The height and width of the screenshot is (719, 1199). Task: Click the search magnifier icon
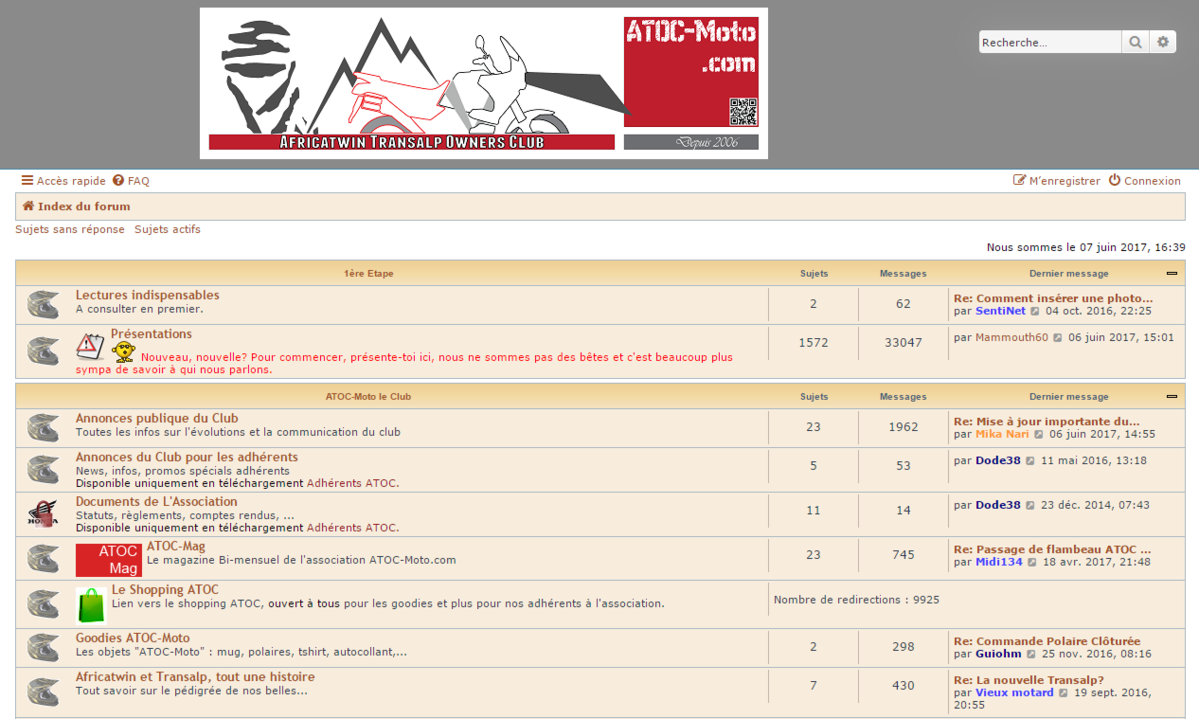tap(1137, 42)
